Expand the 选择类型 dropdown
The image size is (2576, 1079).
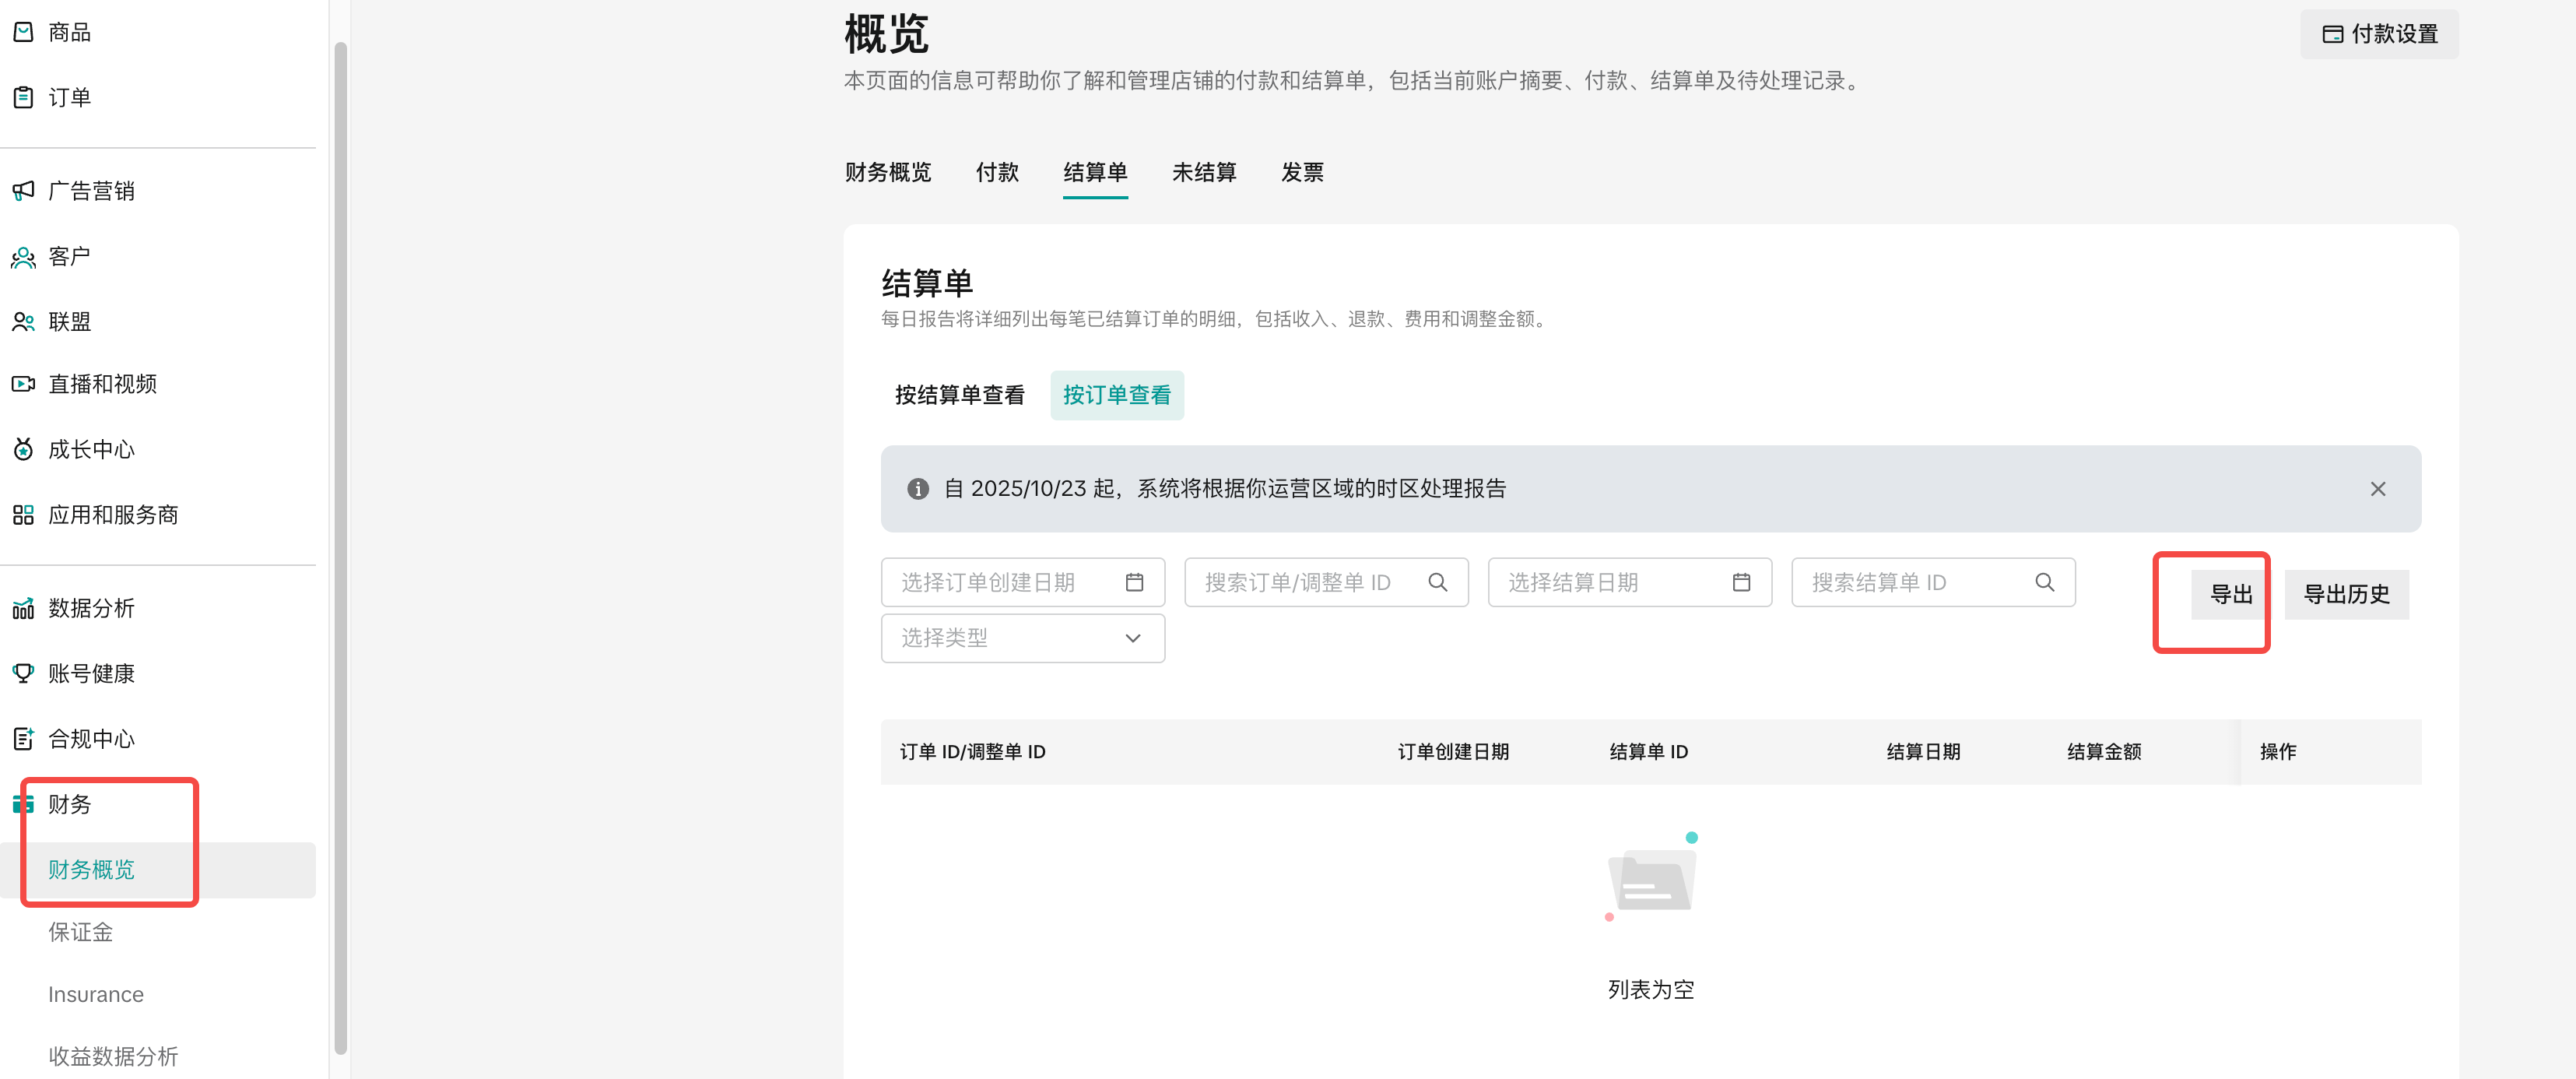[x=1022, y=638]
